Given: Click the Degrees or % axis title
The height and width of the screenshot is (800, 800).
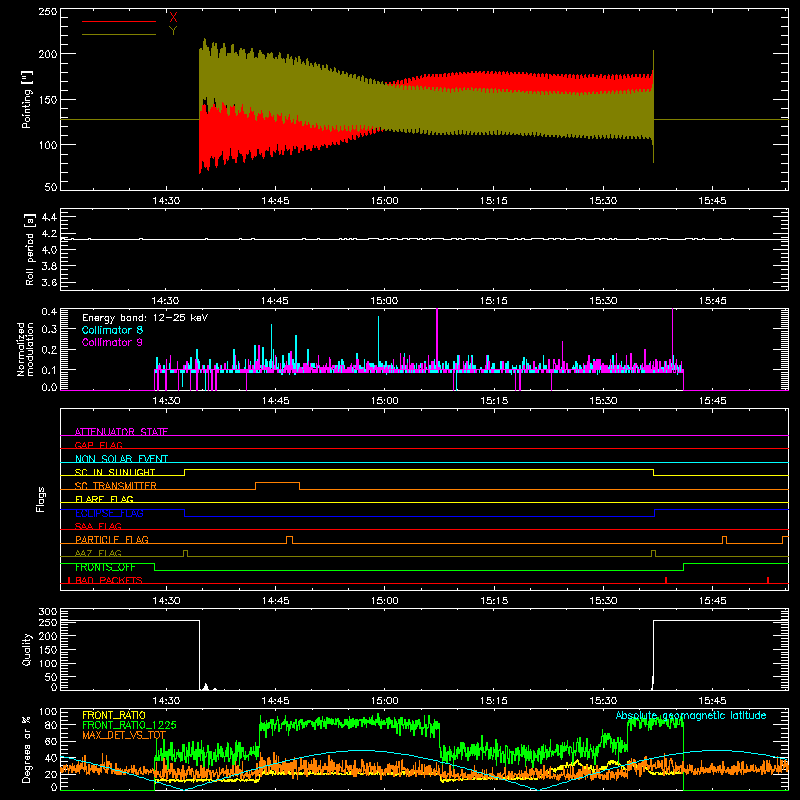Looking at the screenshot, I should click(x=27, y=750).
